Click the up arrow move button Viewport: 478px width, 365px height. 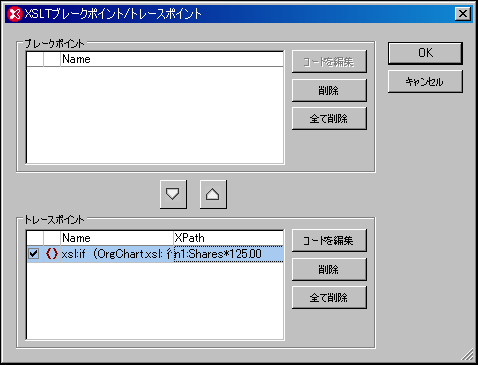pos(213,194)
